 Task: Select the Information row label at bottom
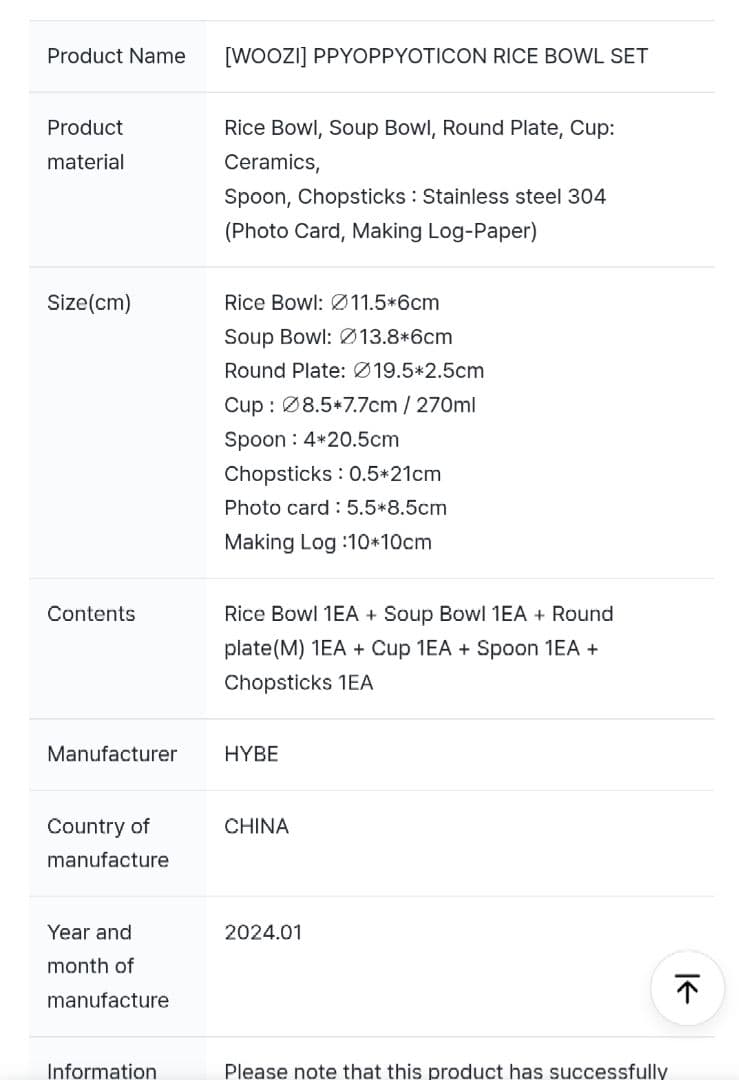102,1070
